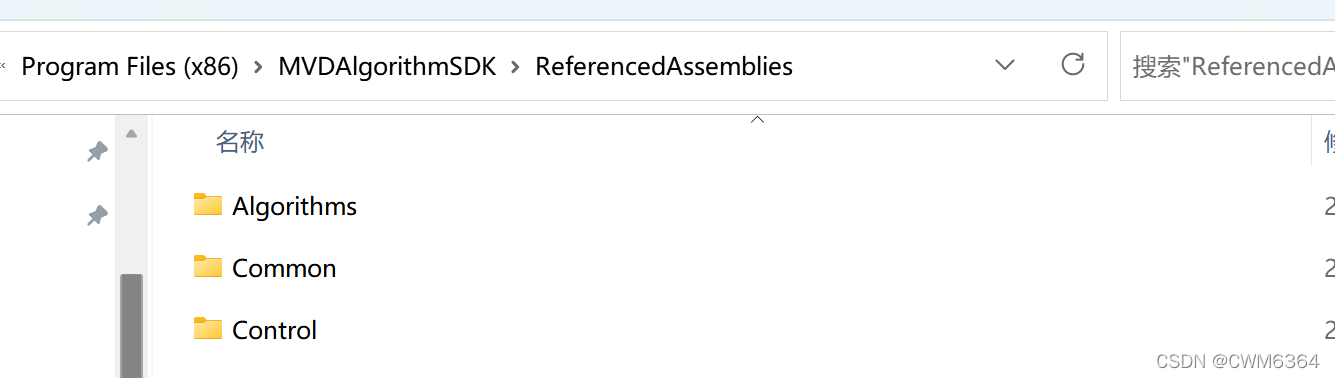Select the Common folder name
This screenshot has height=378, width=1335.
[x=284, y=268]
